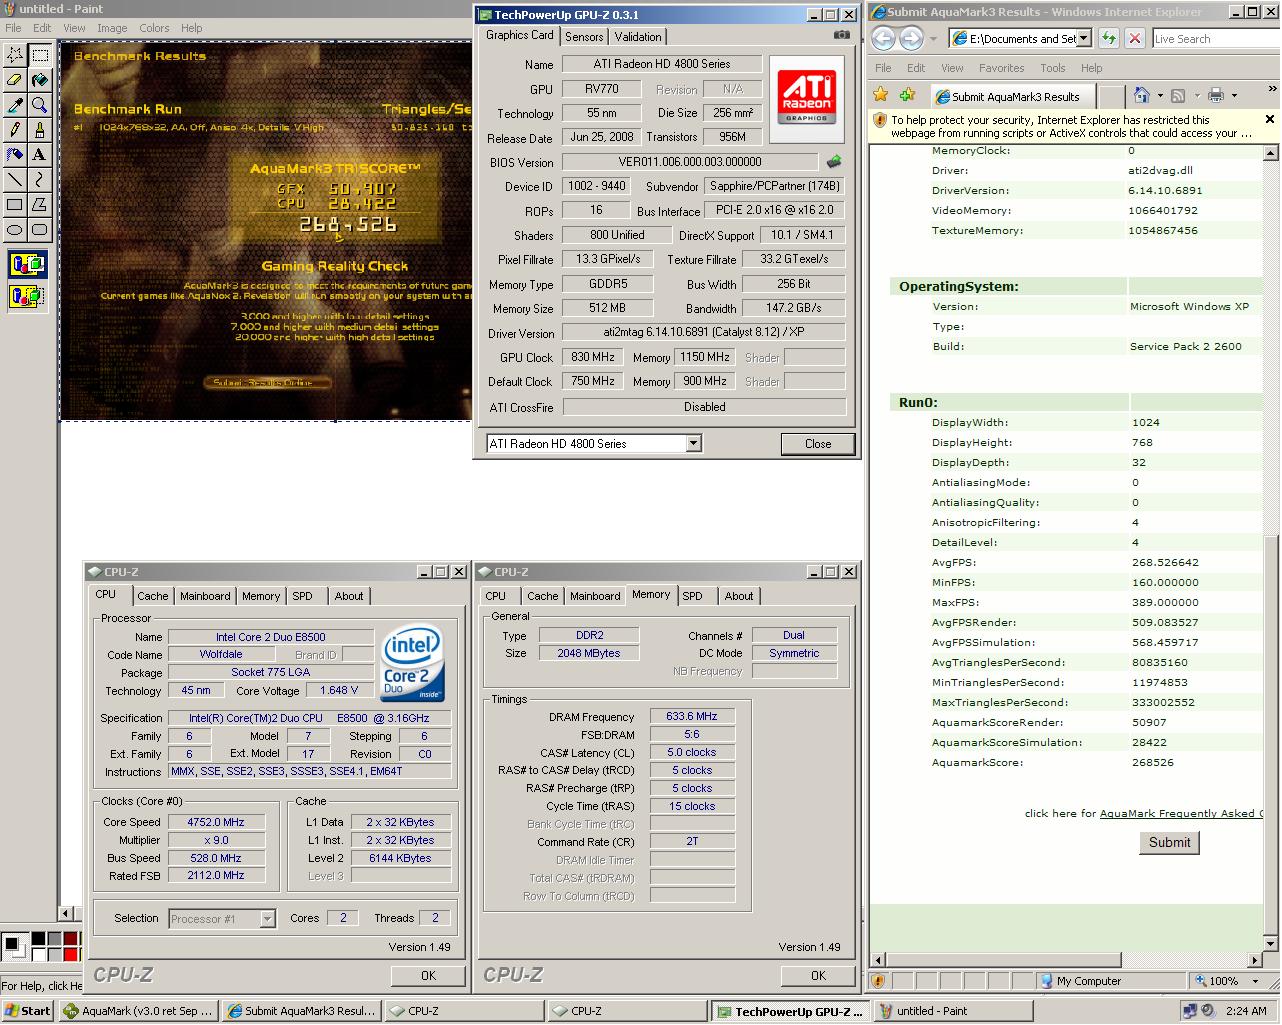Open the Favorites menu in Internet Explorer
1282x1025 pixels.
click(x=1001, y=68)
